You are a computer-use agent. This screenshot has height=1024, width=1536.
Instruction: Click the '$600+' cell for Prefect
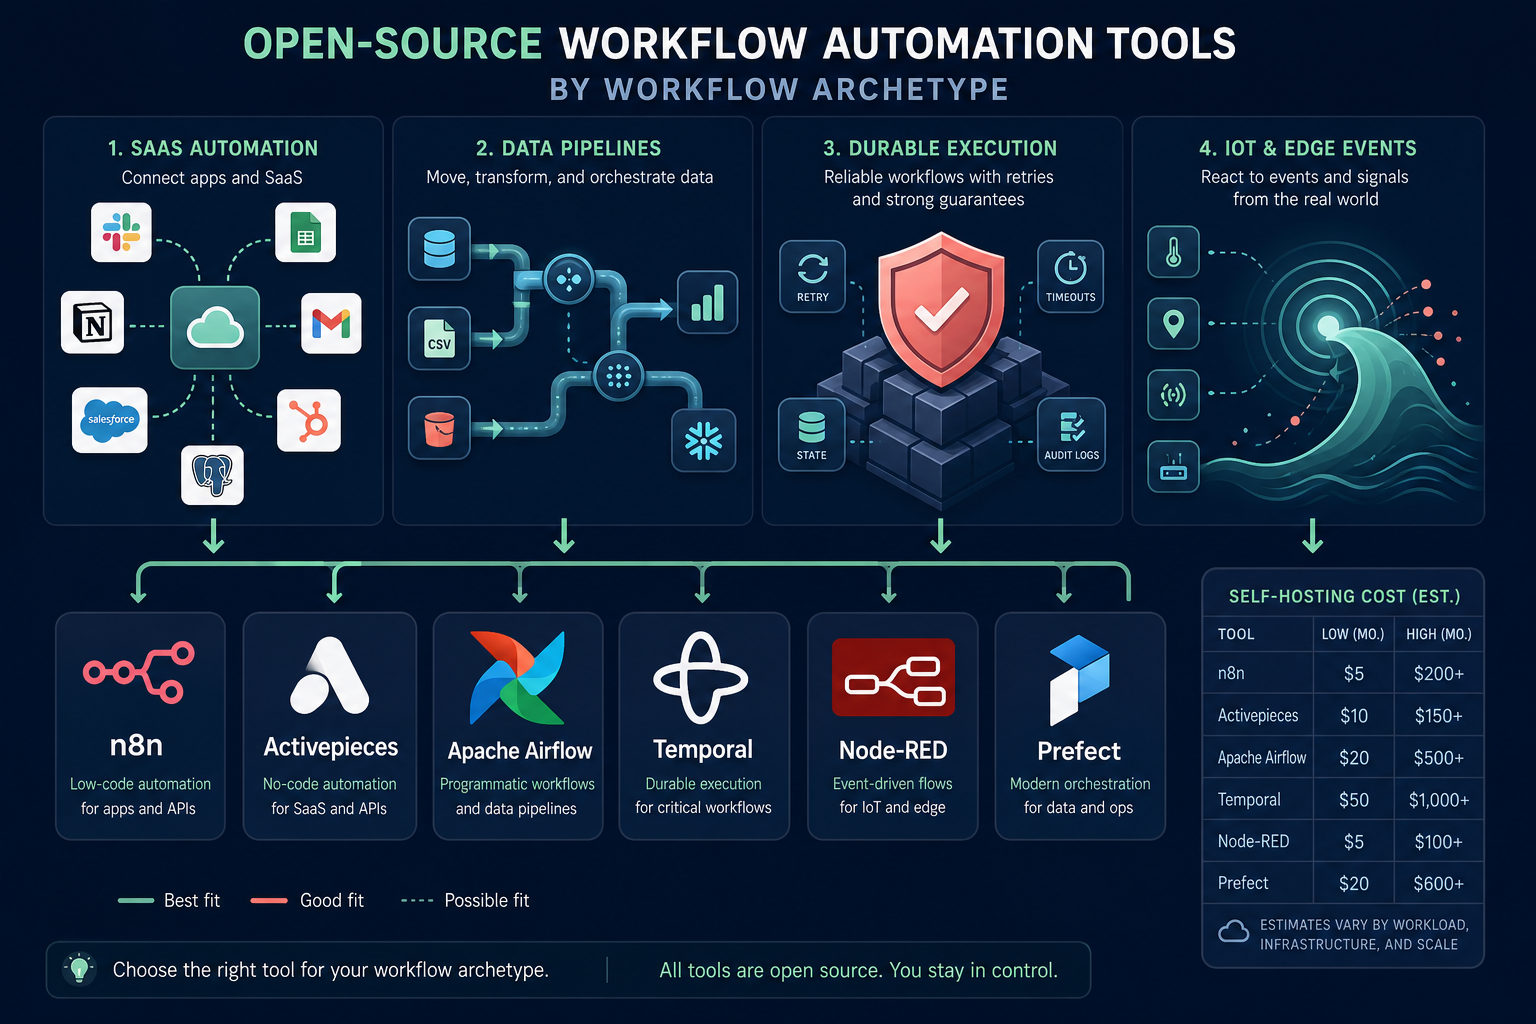(1439, 883)
